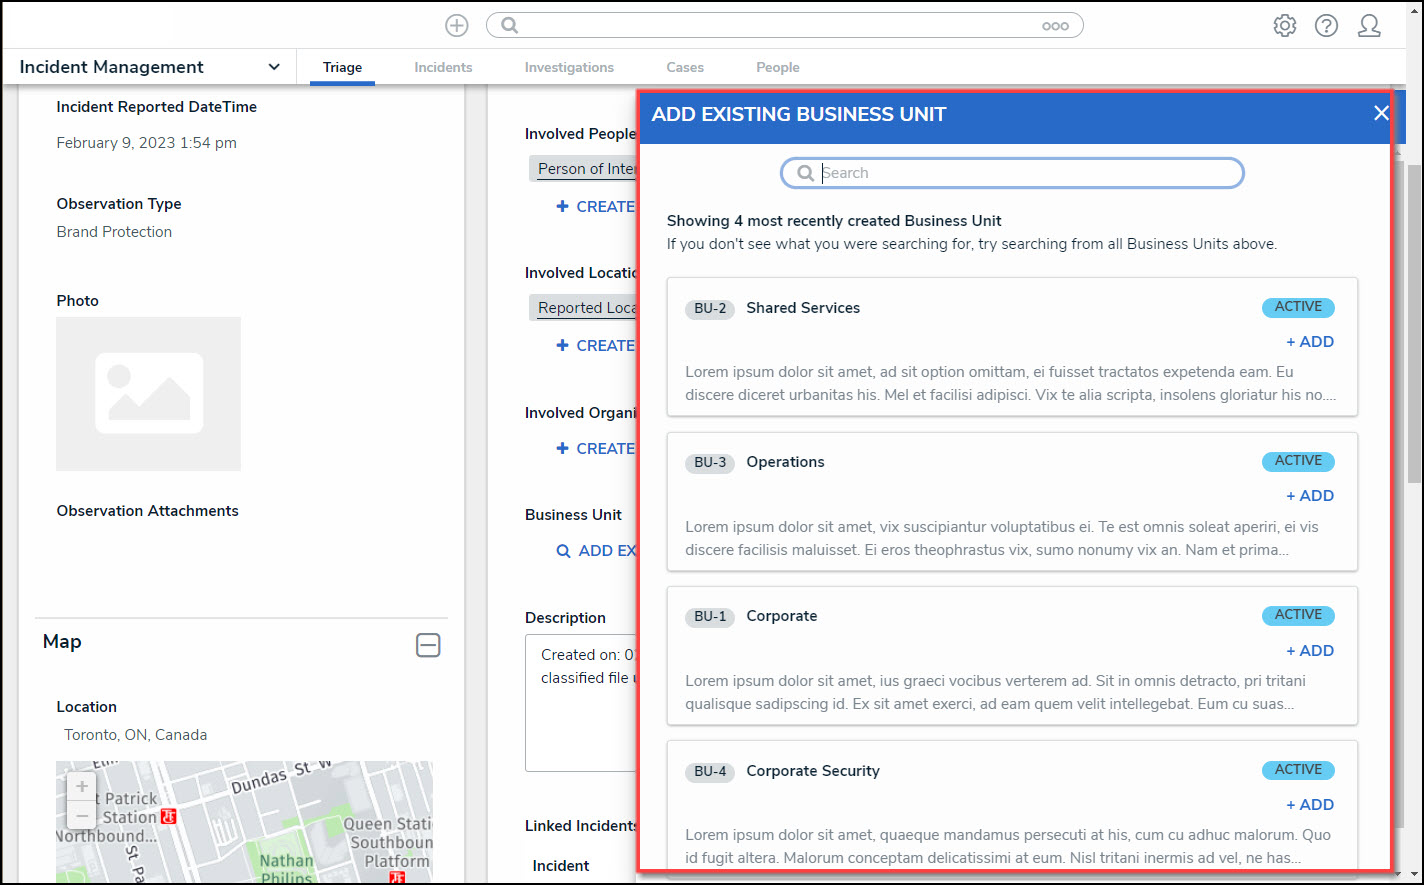
Task: Click the three-dots icon in the top search bar
Action: tap(1055, 27)
